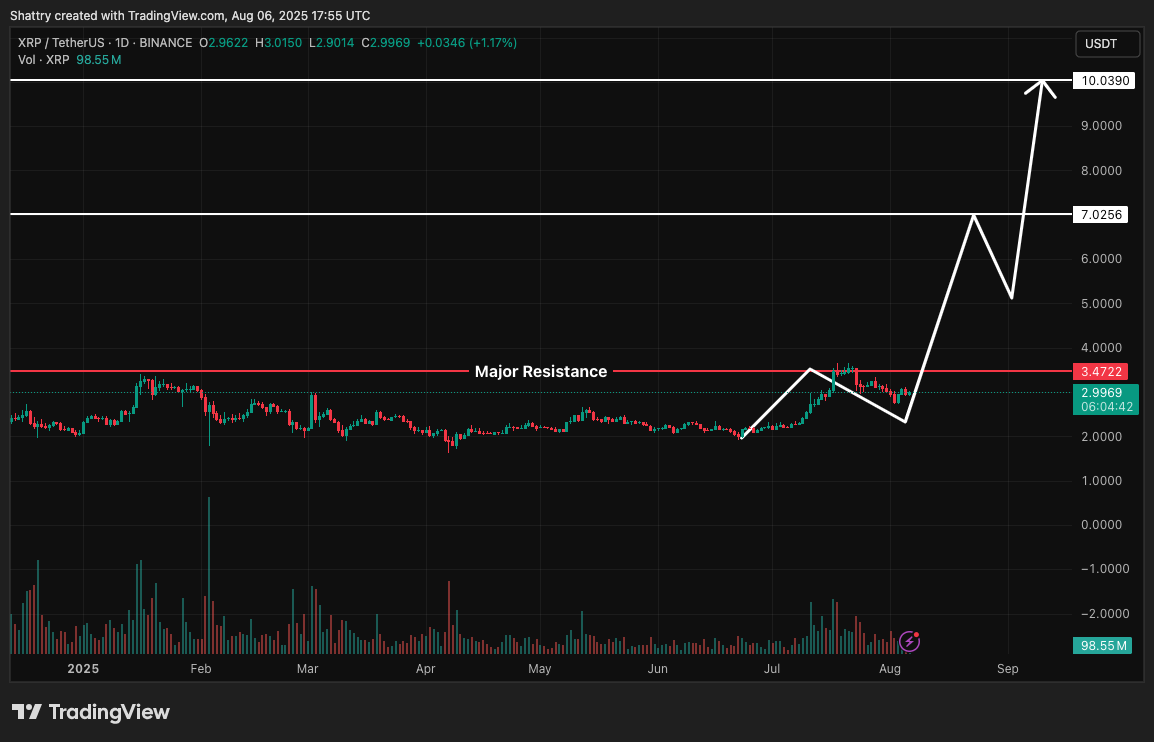Click the TradingView logo at bottom left

(91, 712)
